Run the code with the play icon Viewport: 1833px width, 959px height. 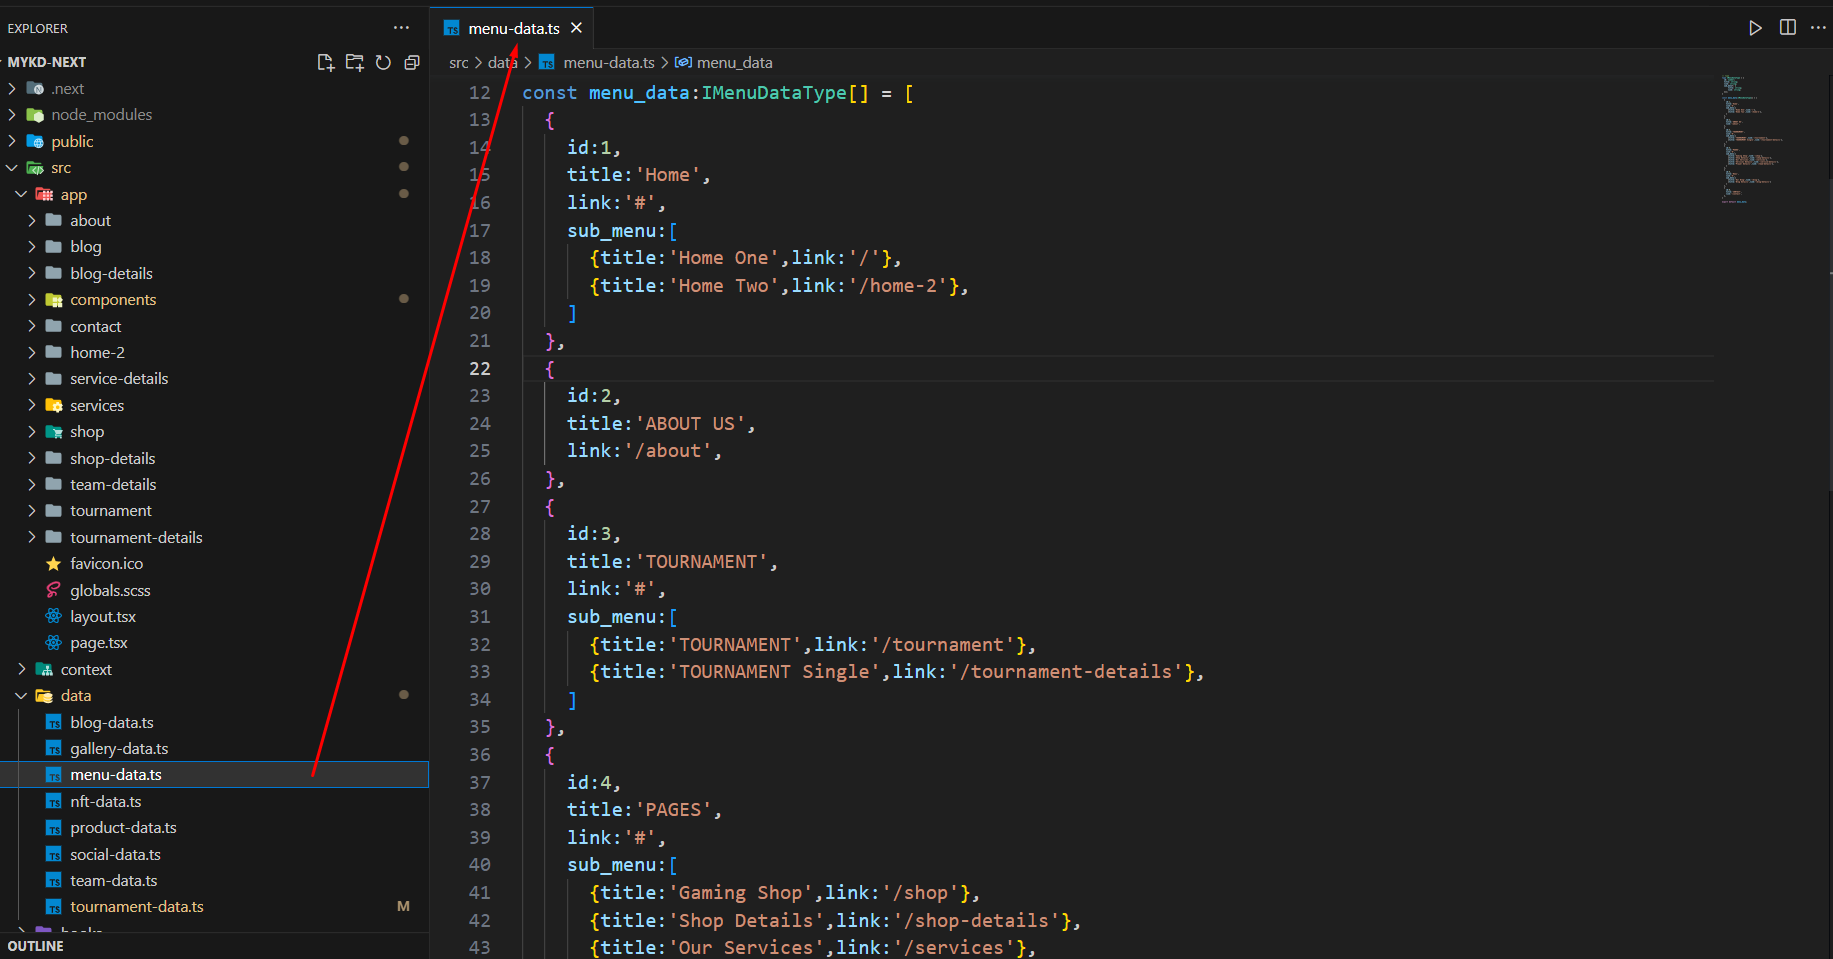pos(1755,28)
